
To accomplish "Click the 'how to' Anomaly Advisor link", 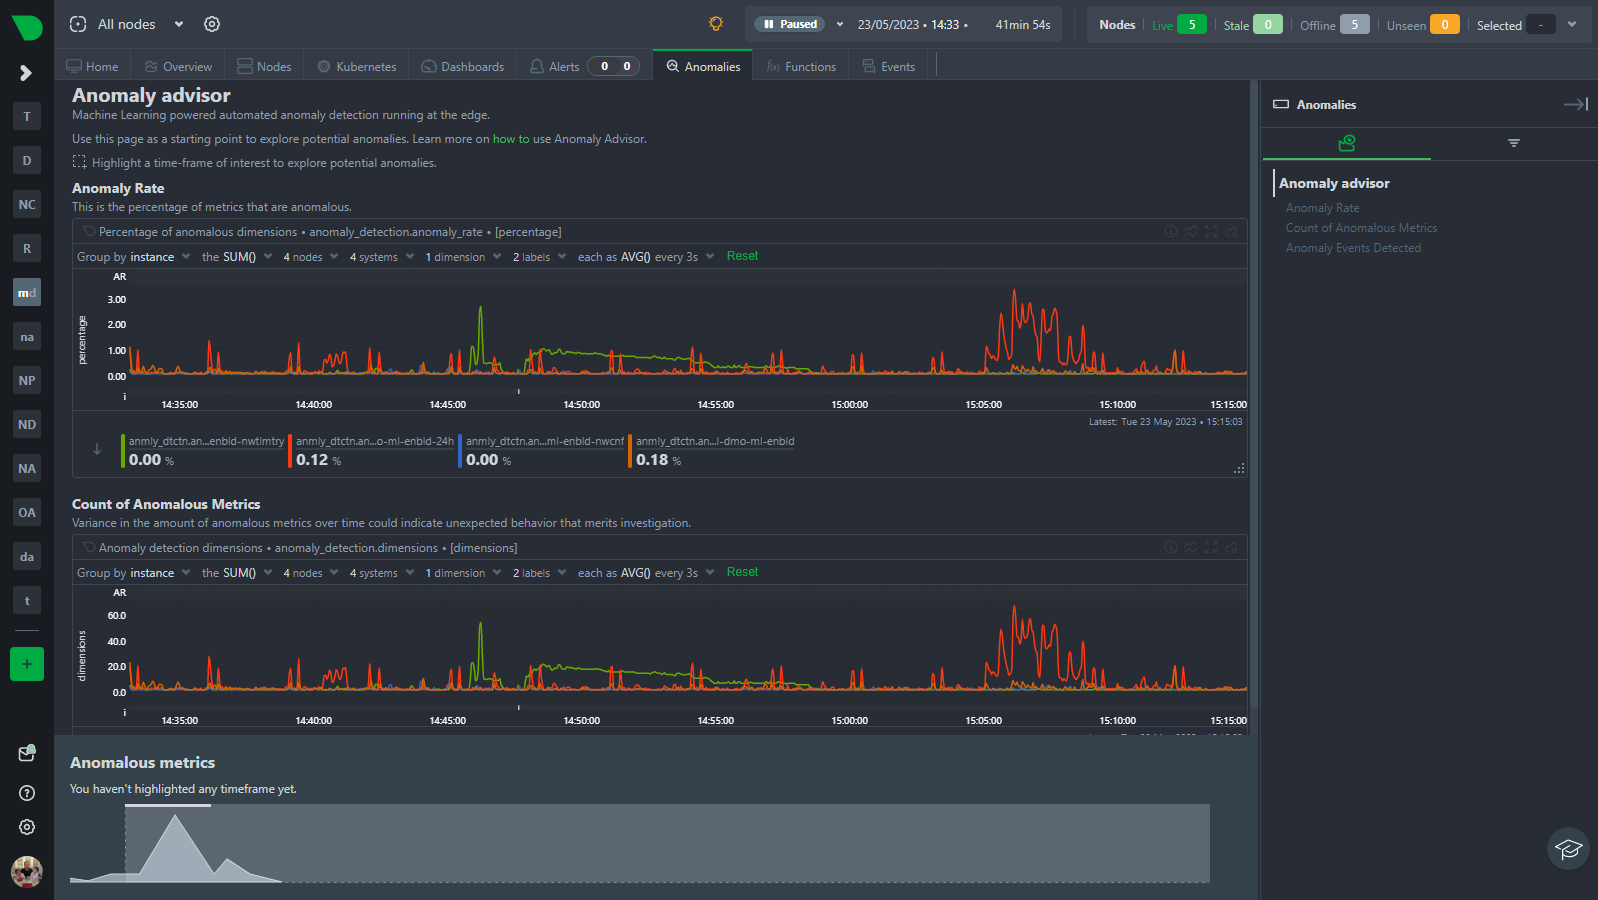I will [x=510, y=139].
